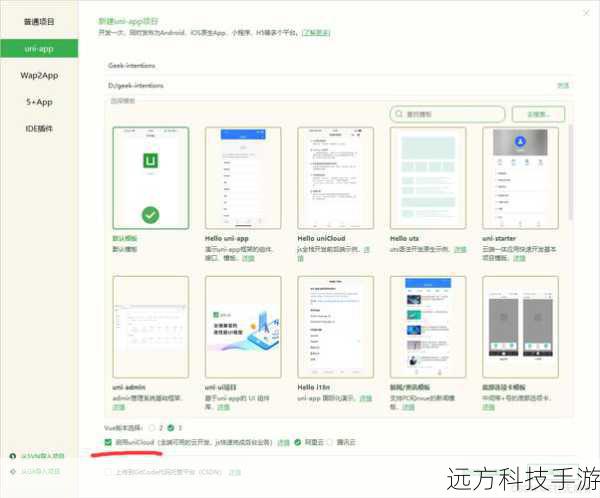The height and width of the screenshot is (498, 600).
Task: Toggle the upload to GitCode repository checkbox
Action: pyautogui.click(x=108, y=472)
